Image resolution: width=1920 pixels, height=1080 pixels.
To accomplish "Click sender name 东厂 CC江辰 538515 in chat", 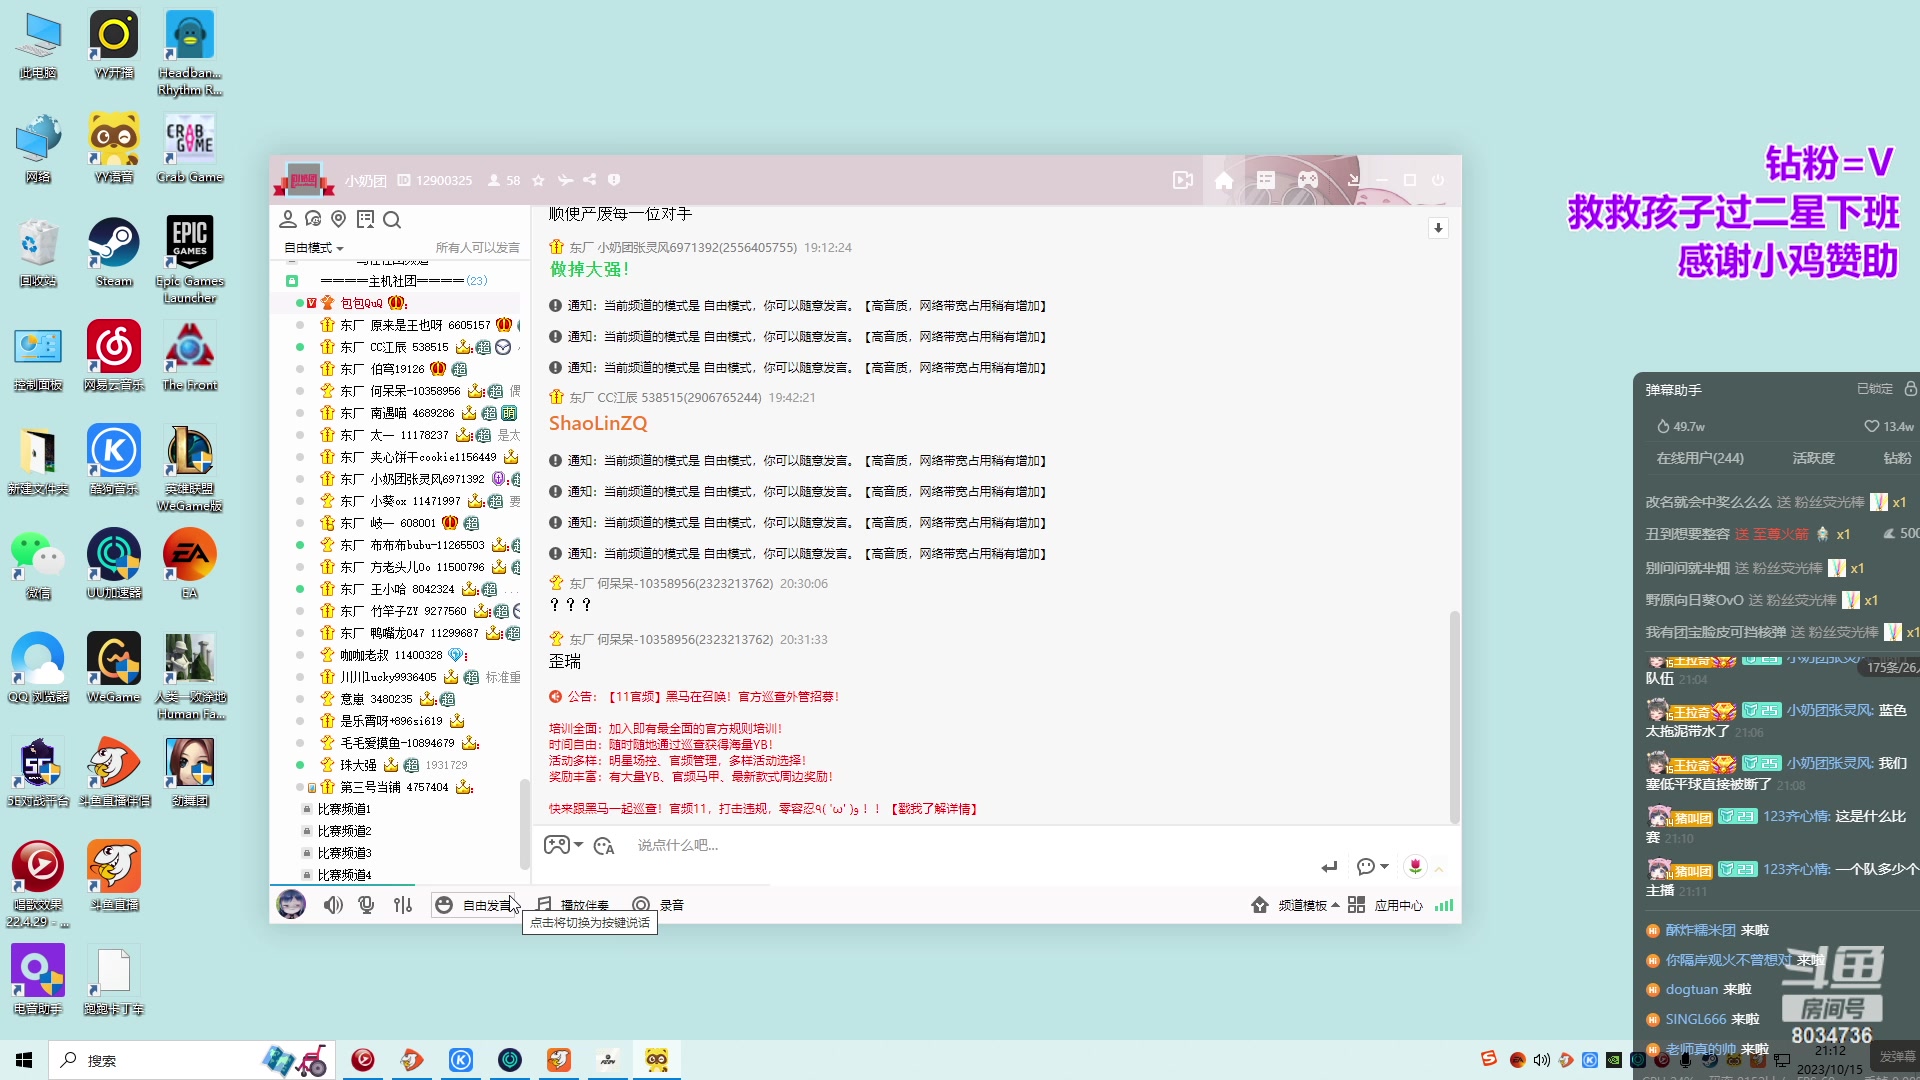I will (x=665, y=398).
